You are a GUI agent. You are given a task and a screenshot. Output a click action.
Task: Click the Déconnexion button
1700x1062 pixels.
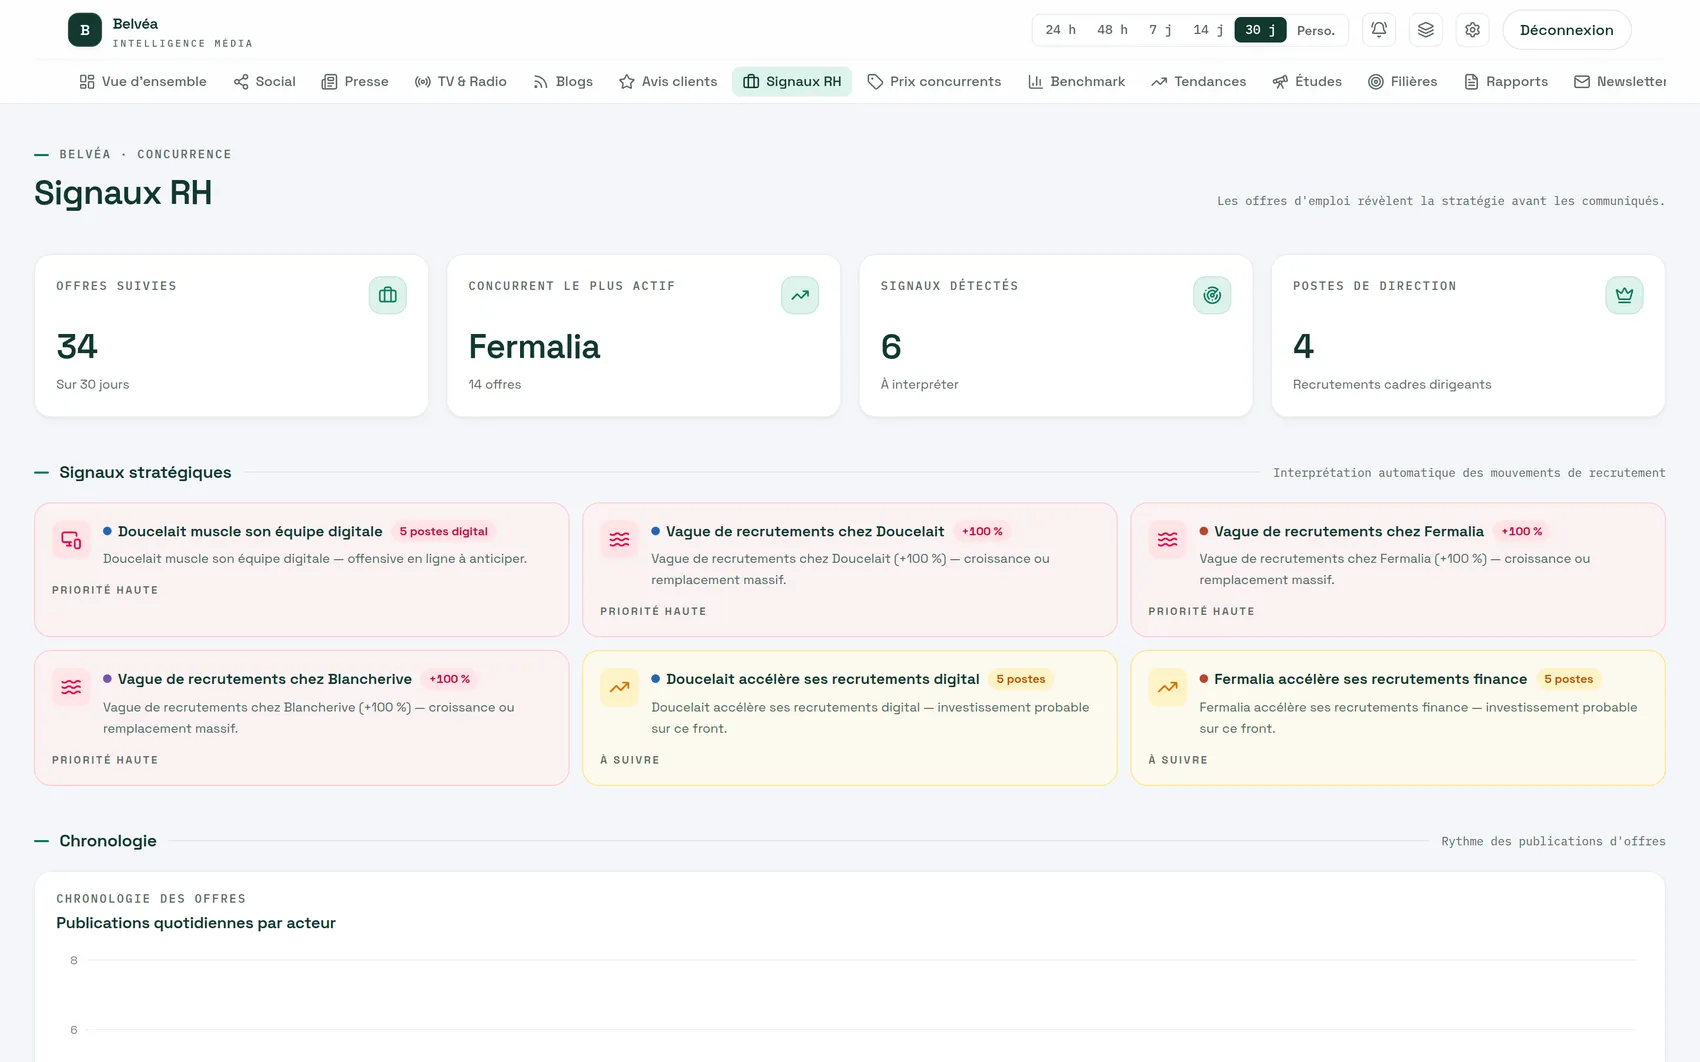tap(1567, 30)
